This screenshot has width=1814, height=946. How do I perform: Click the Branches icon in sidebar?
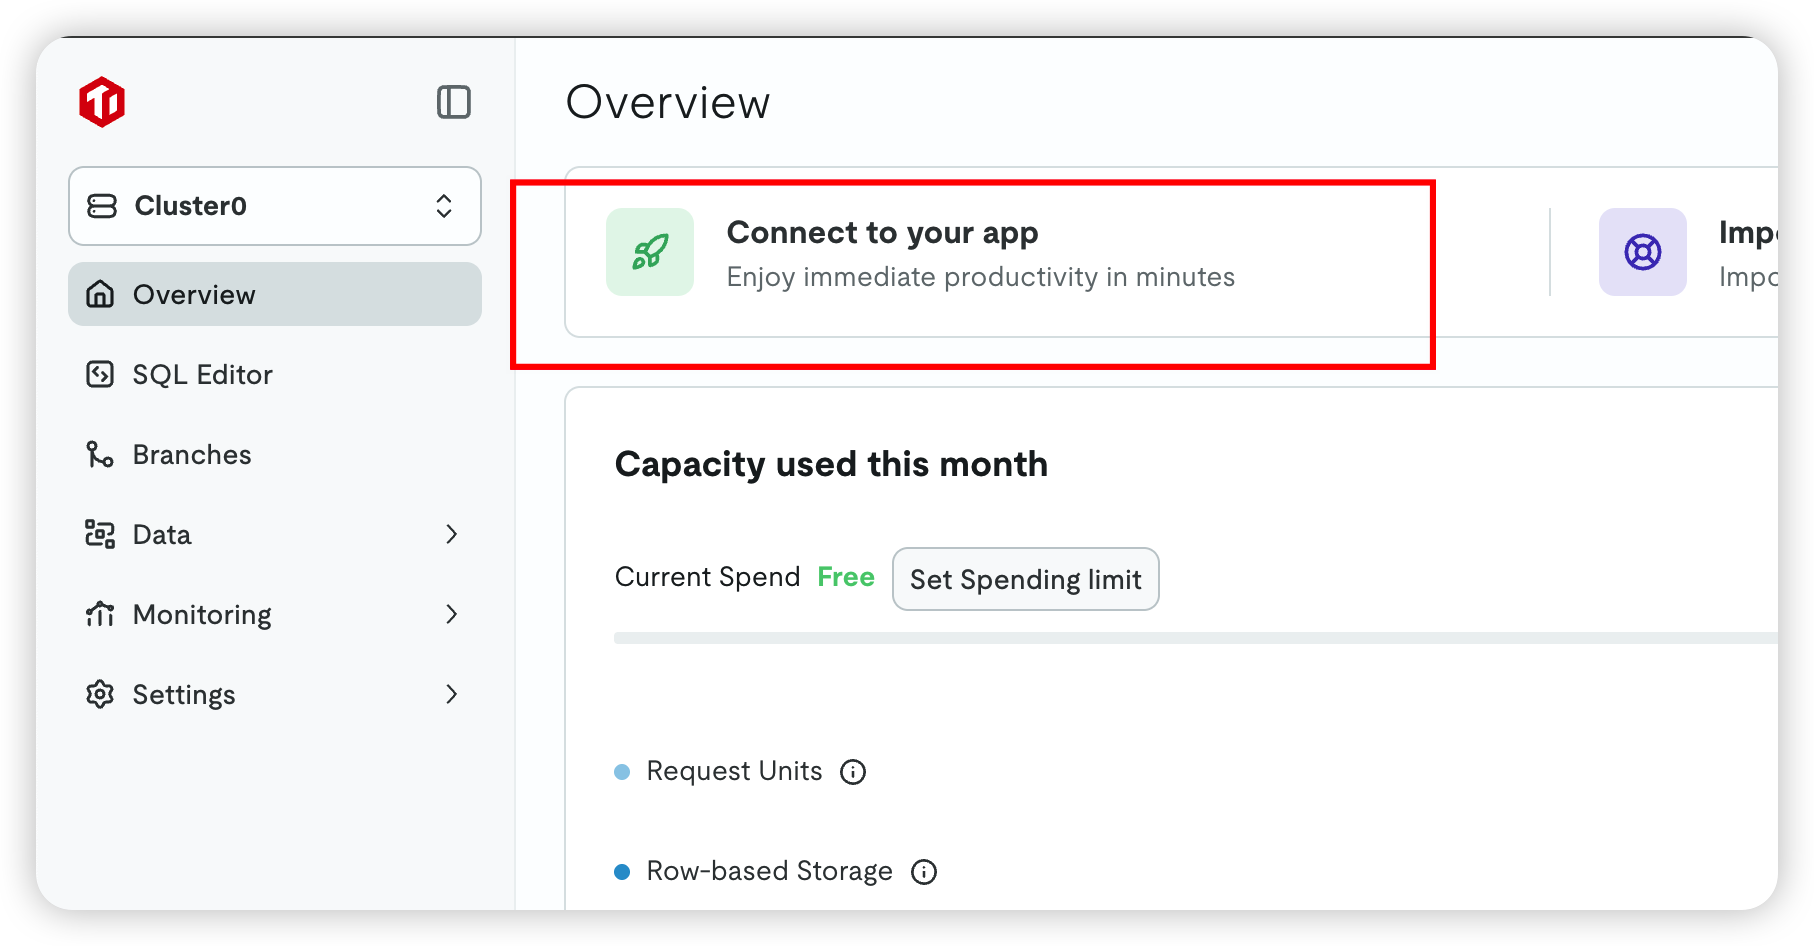pos(100,454)
